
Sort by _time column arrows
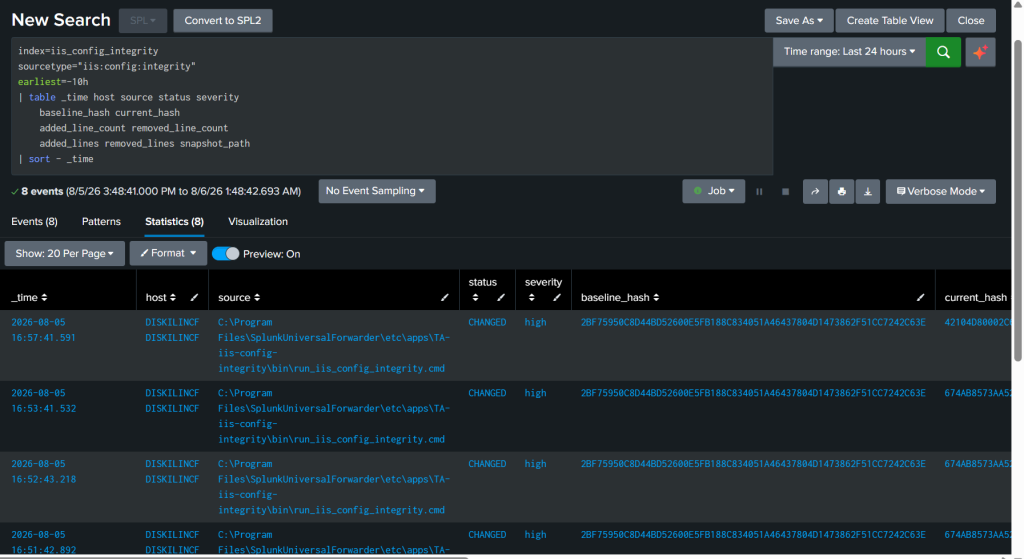pos(44,297)
